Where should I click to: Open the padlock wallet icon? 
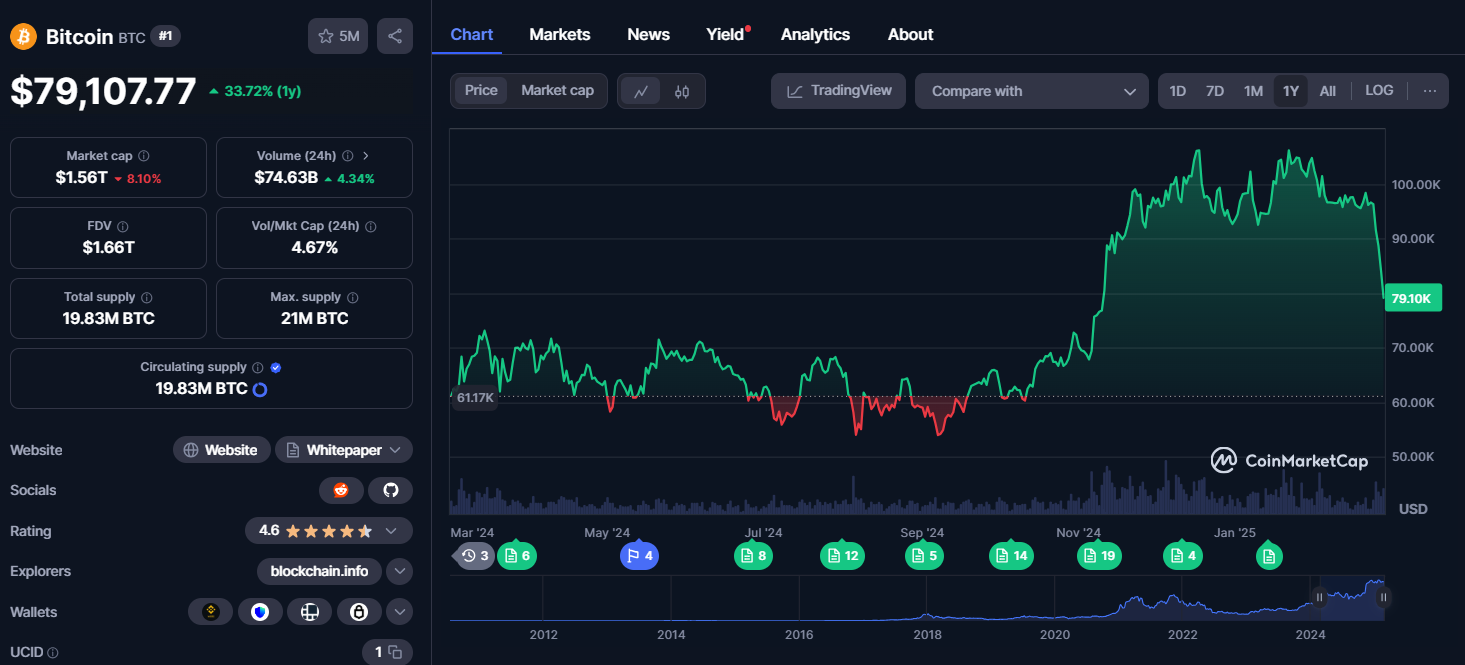coord(359,611)
